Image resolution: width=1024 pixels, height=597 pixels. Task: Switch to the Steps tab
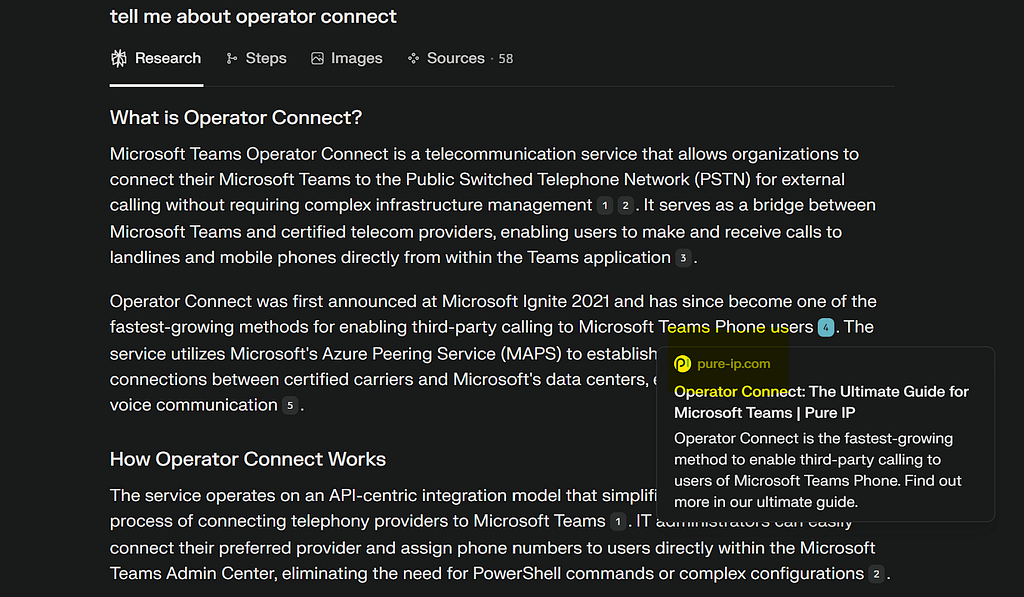256,58
